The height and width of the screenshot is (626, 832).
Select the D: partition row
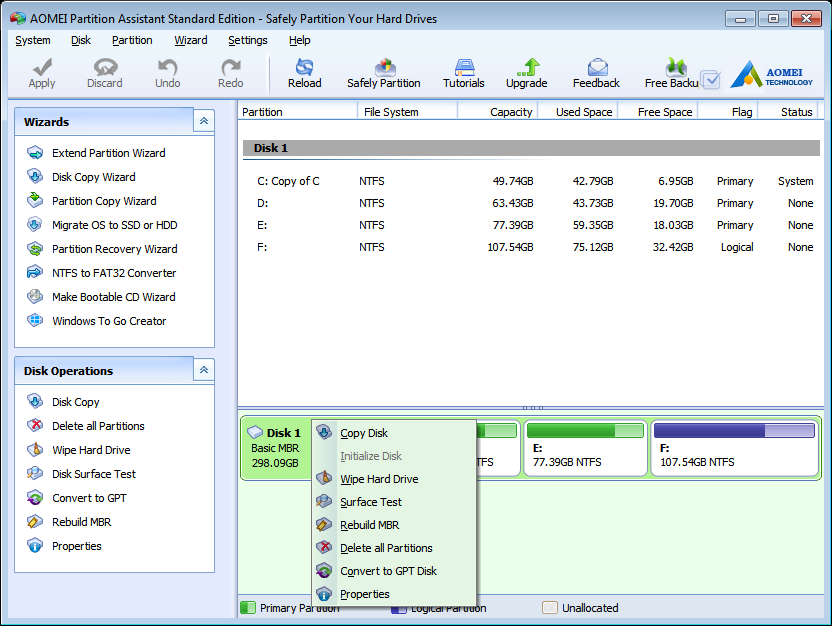point(531,203)
